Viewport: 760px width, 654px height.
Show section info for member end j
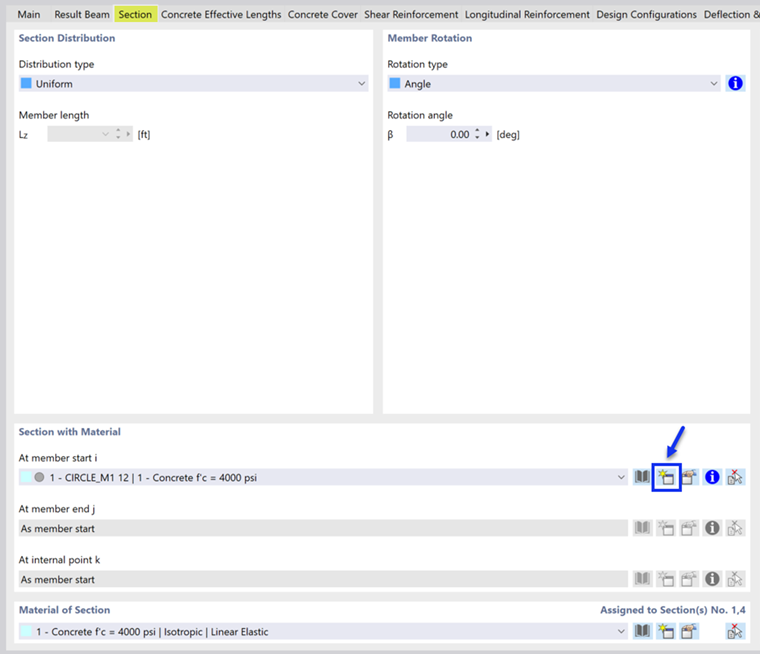coord(712,528)
